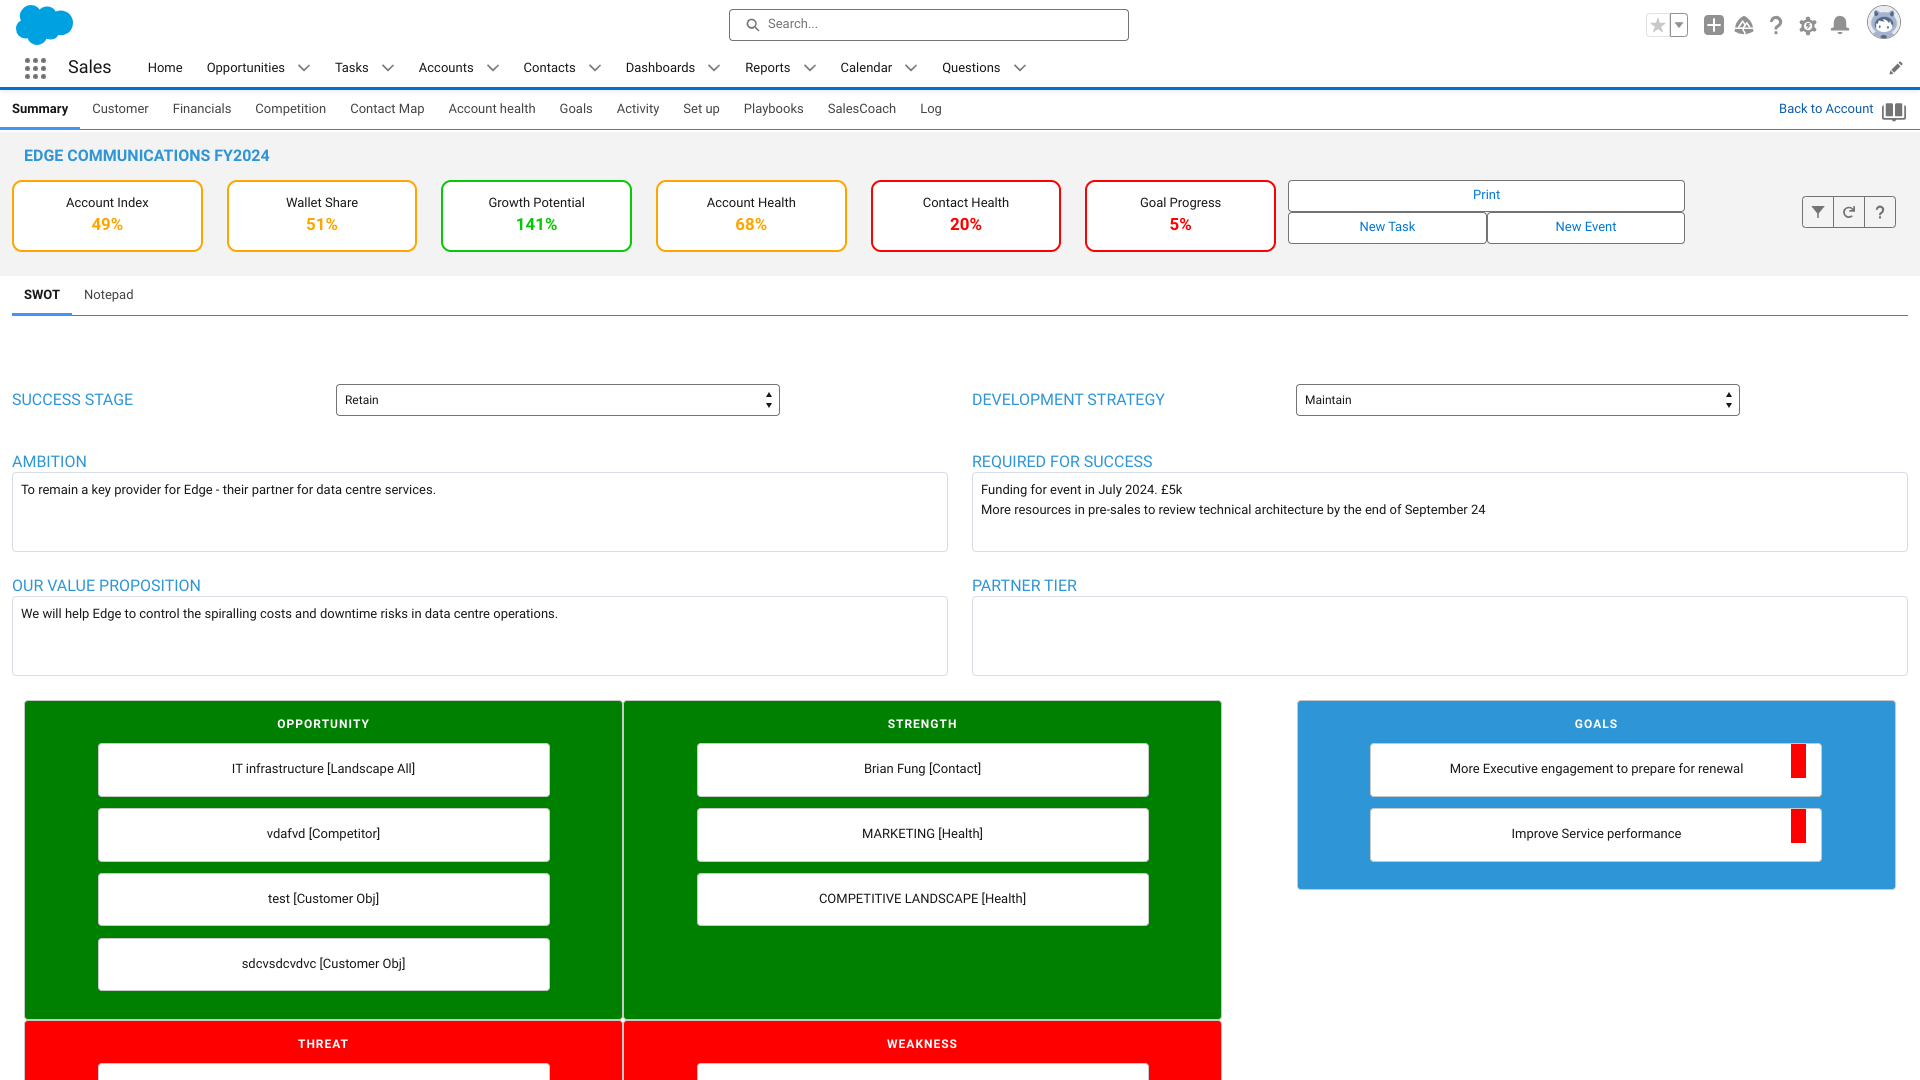Click the global Search field

[x=928, y=25]
